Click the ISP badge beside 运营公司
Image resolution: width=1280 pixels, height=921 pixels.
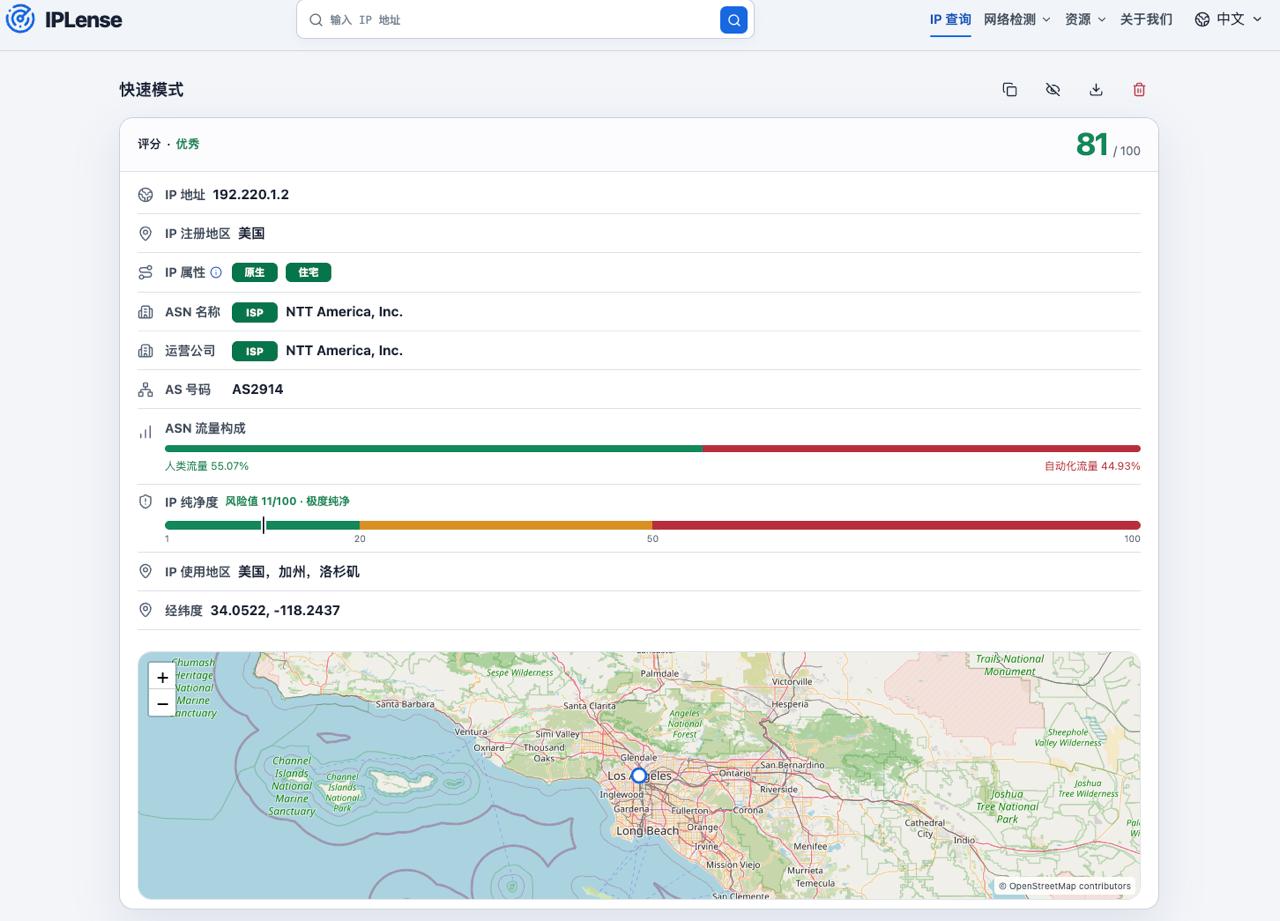(255, 351)
